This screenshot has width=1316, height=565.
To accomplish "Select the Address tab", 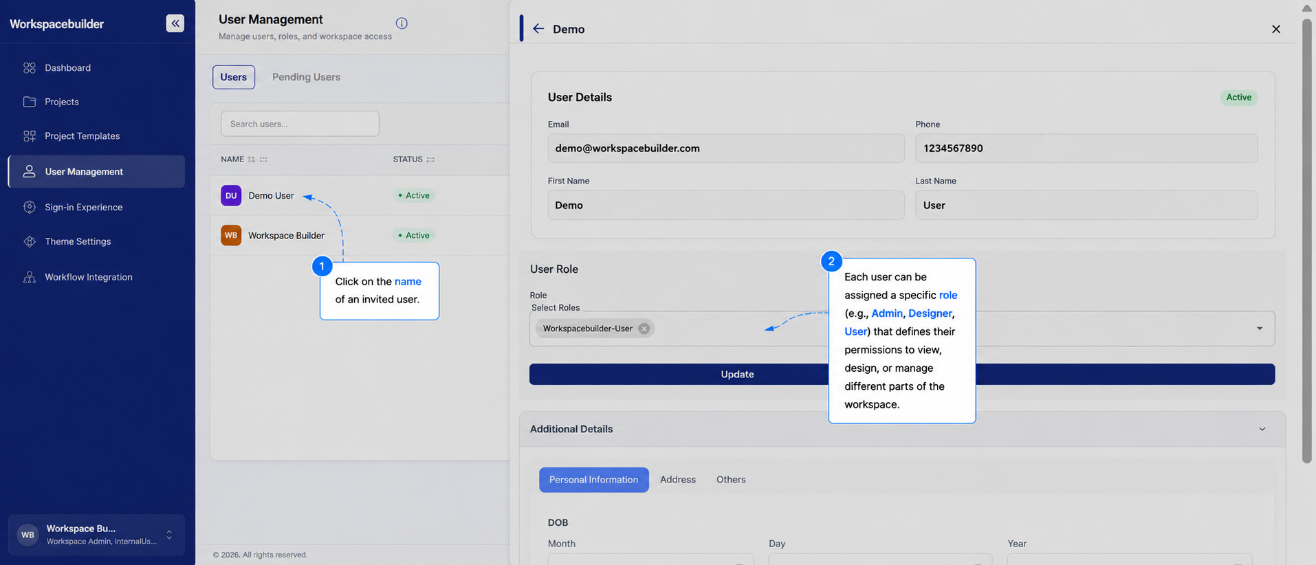I will pos(678,480).
